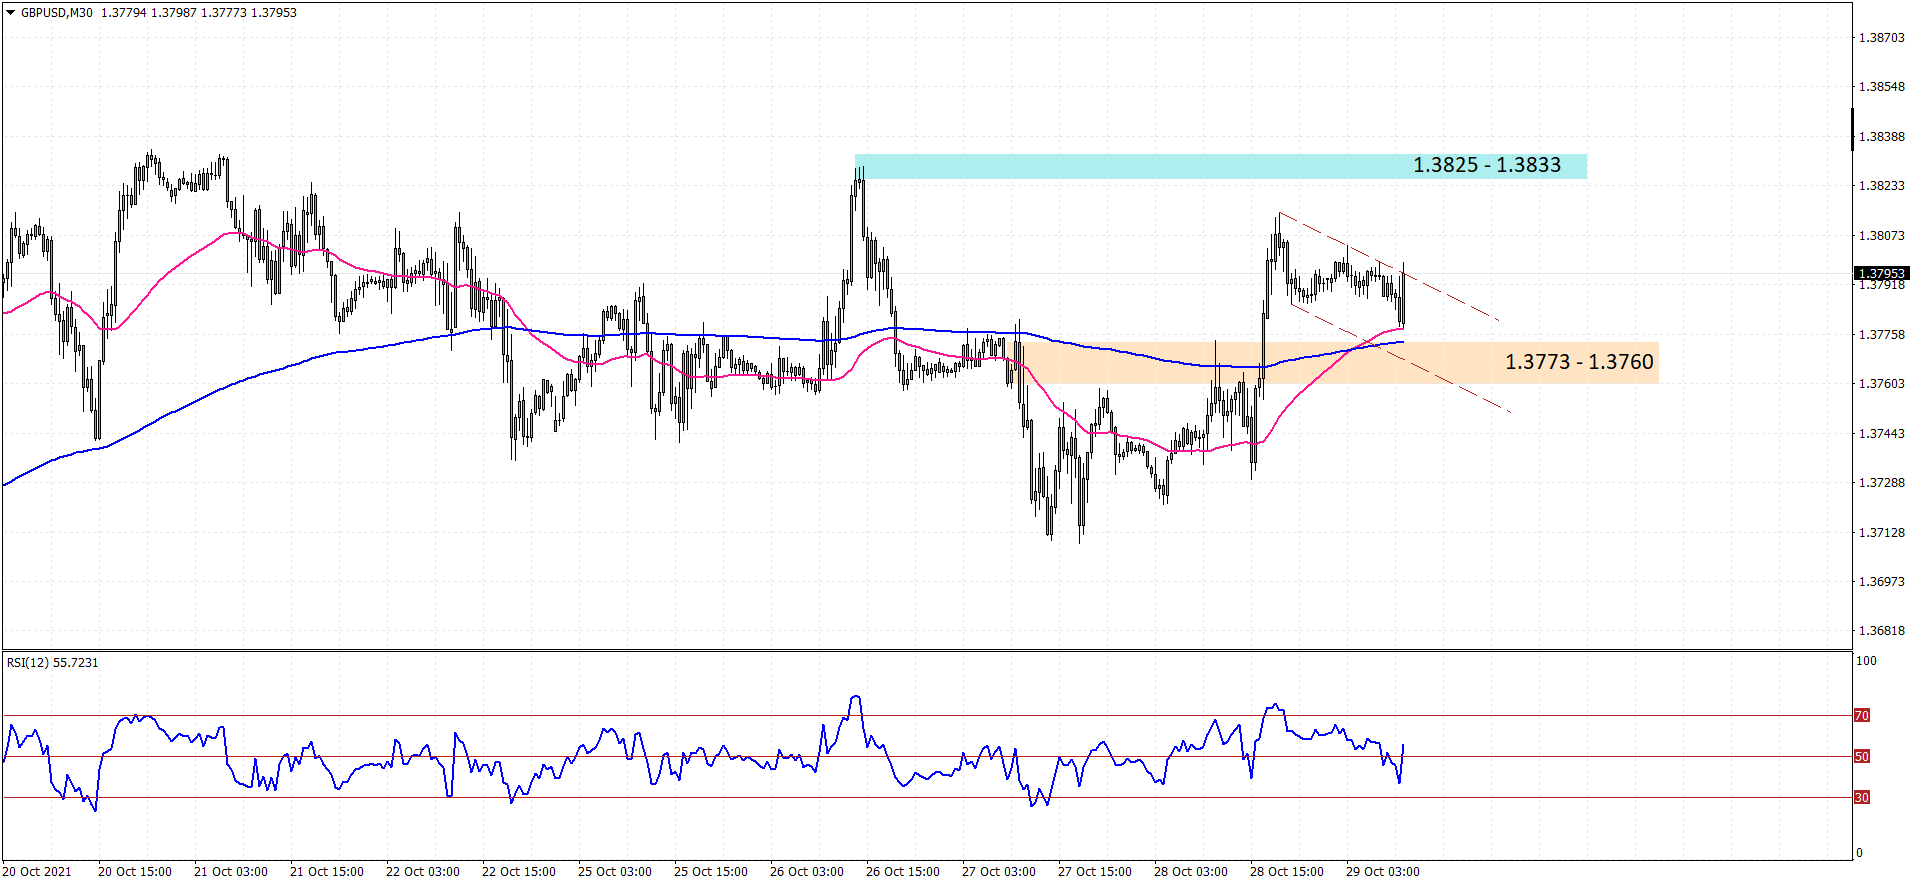The height and width of the screenshot is (884, 1916).
Task: Click price axis label 1.38548
Action: 1881,87
